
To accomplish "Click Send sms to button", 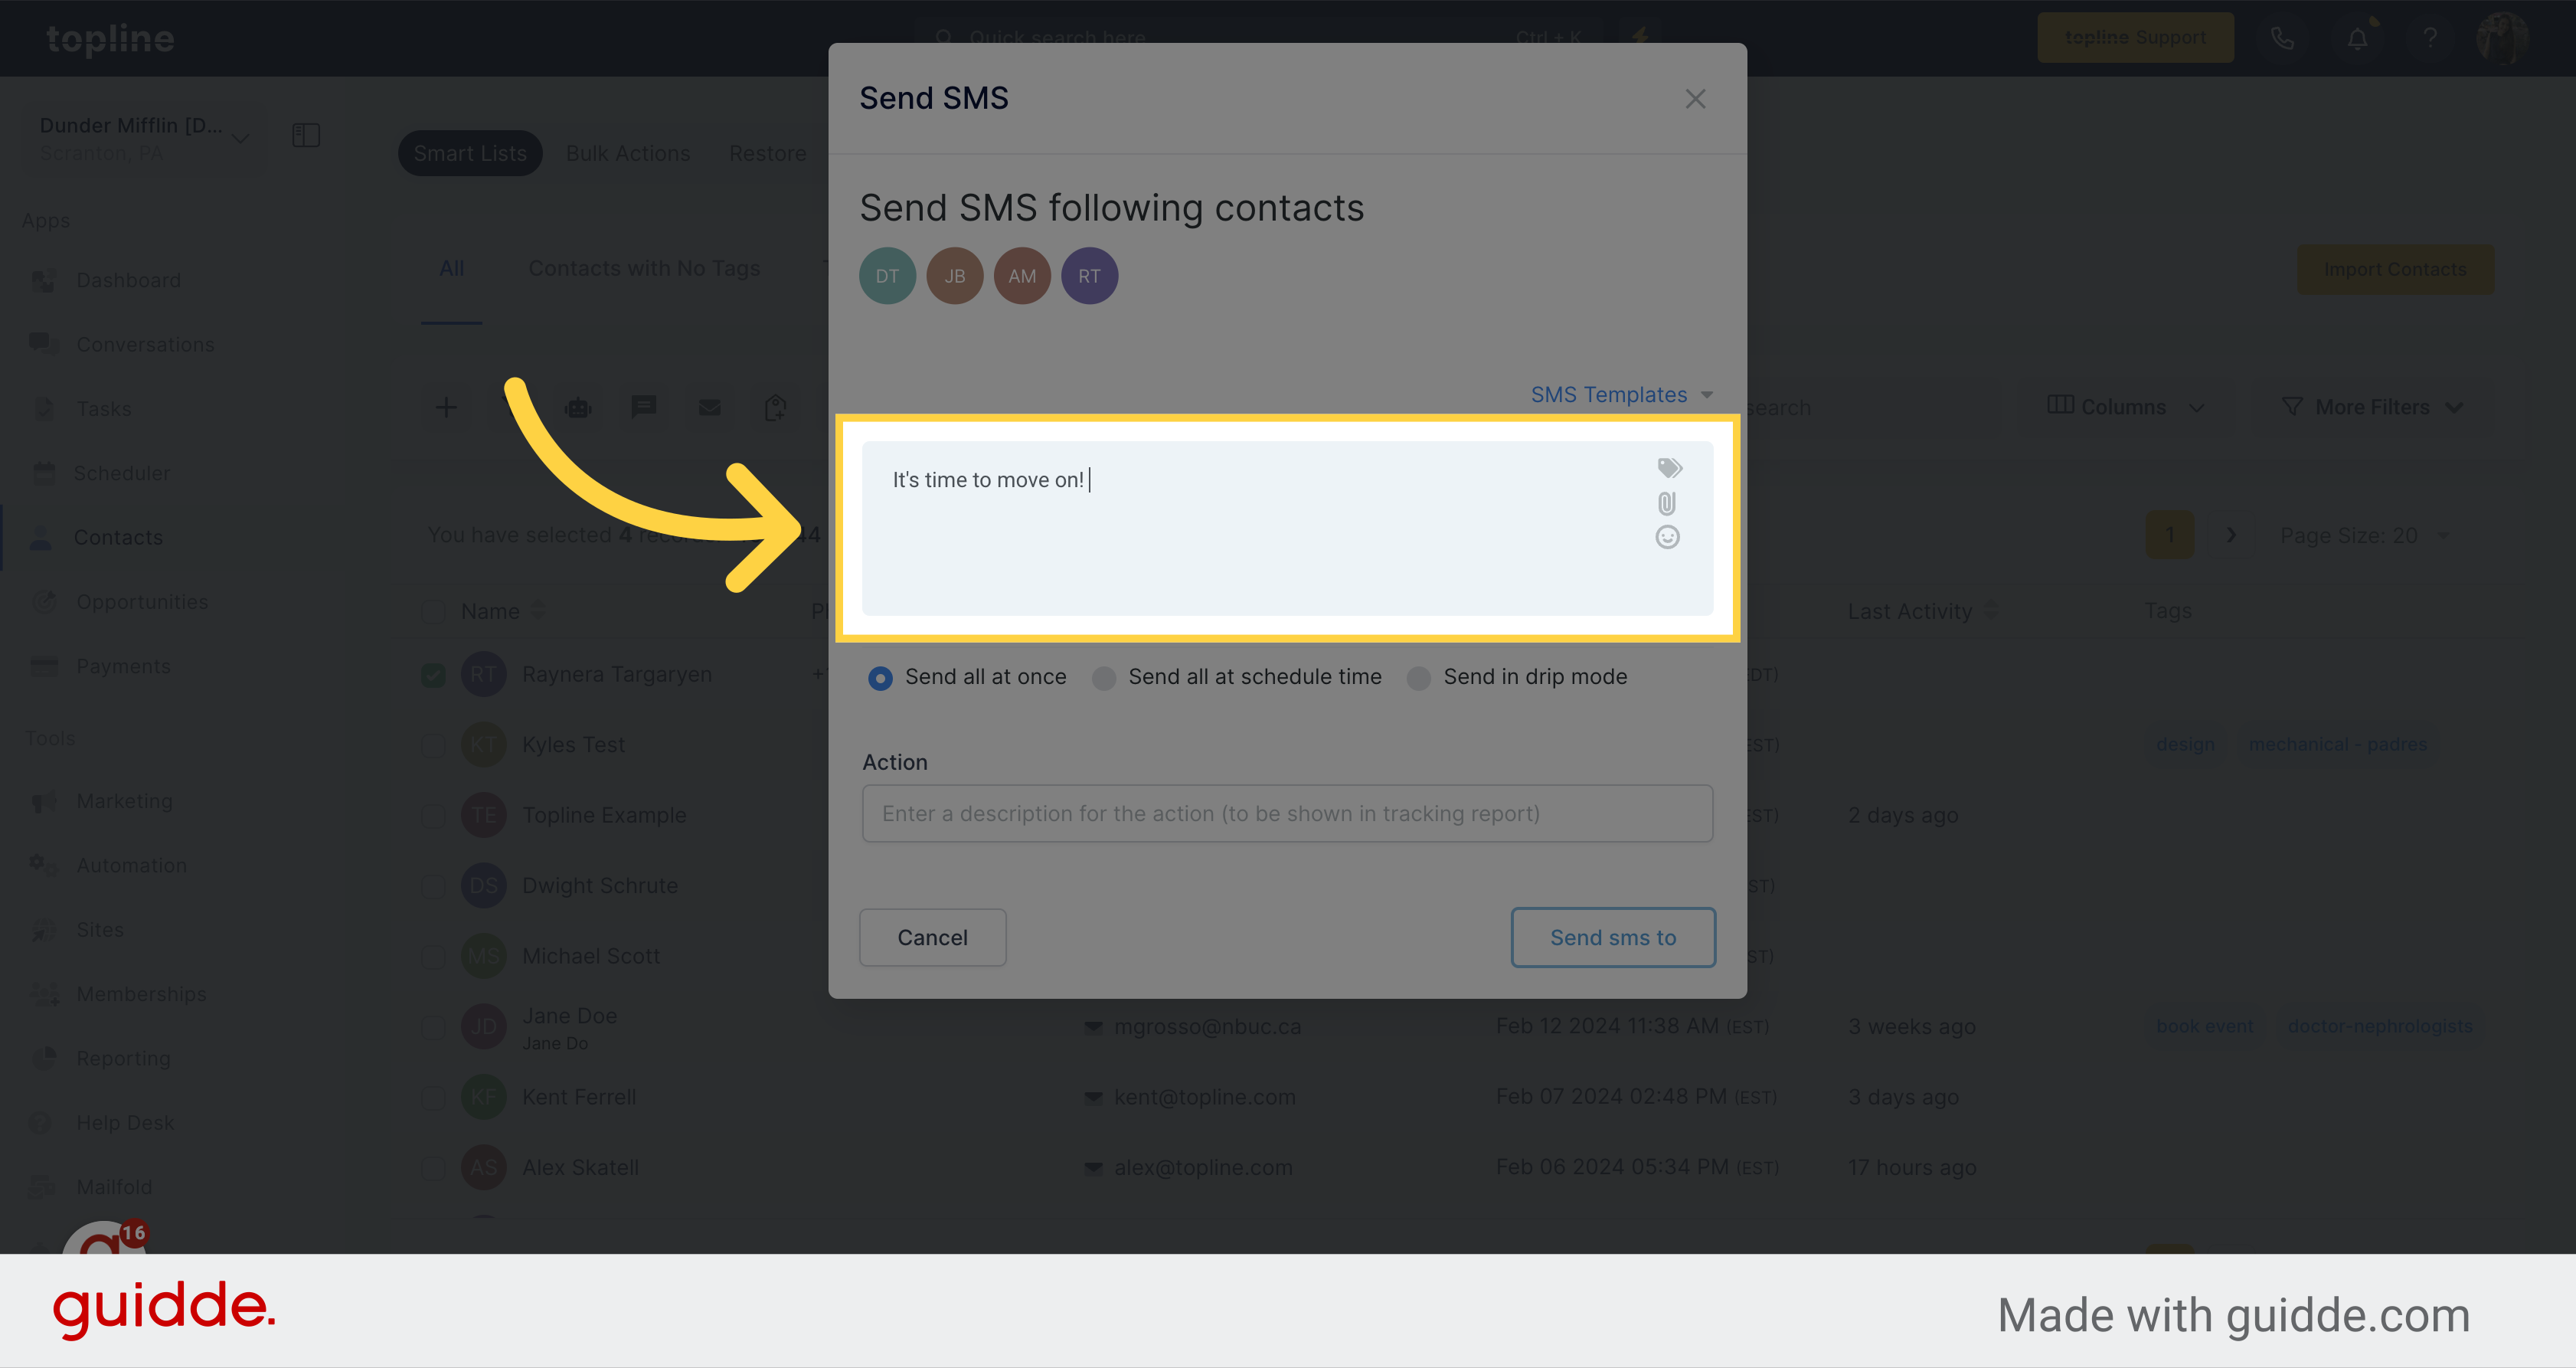I will click(x=1612, y=937).
